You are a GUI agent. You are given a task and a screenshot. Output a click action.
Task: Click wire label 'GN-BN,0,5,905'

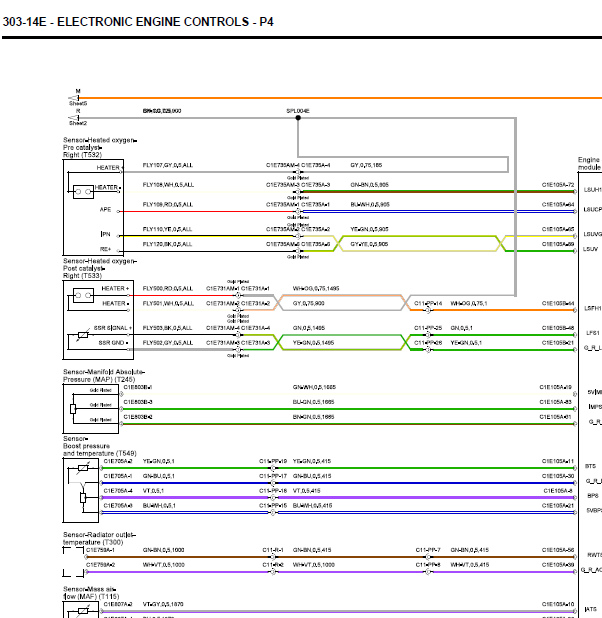point(369,185)
